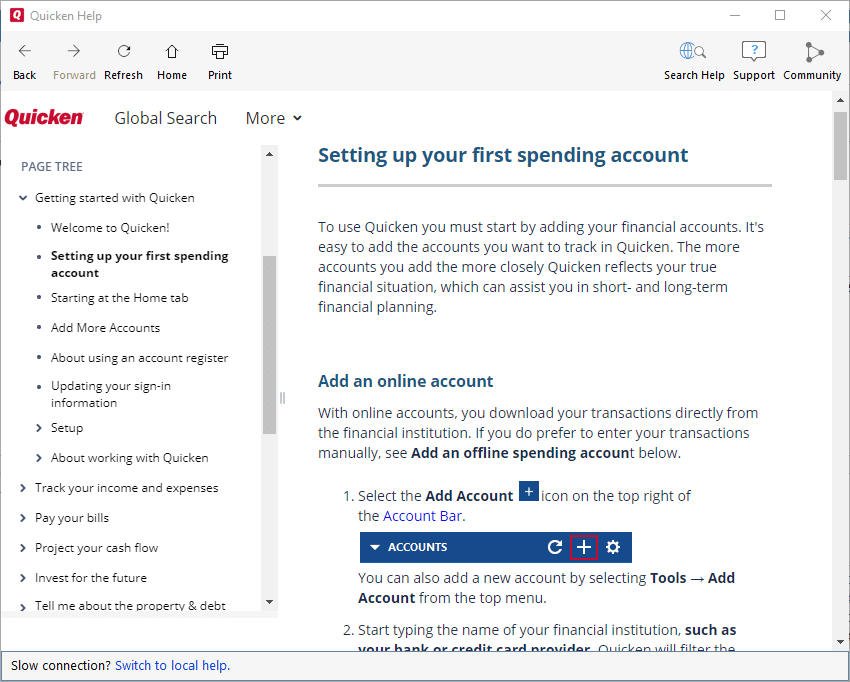This screenshot has height=682, width=850.
Task: Go to Home with house icon
Action: (x=172, y=51)
